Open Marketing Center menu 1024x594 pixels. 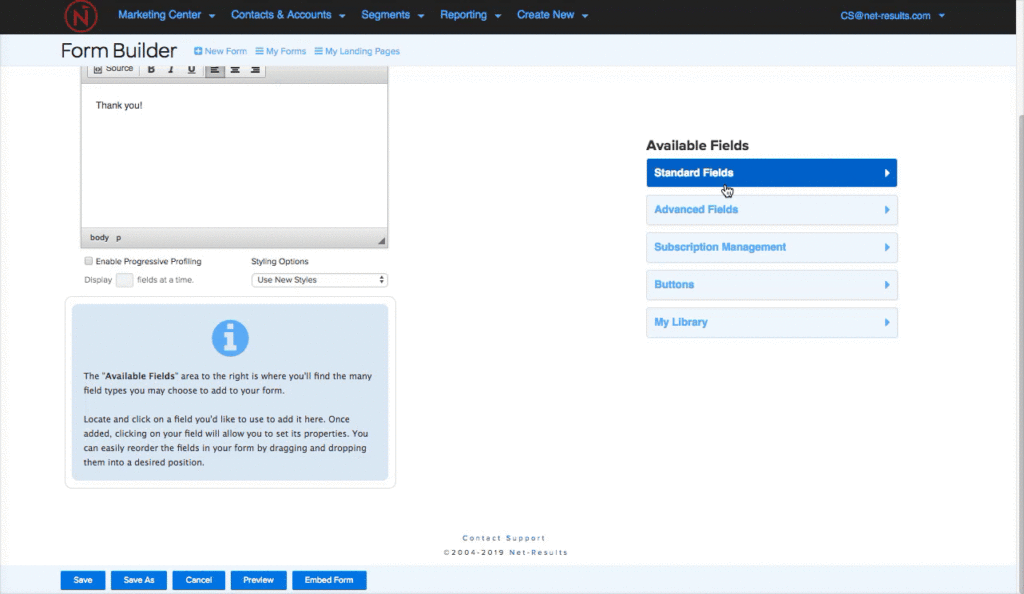167,15
